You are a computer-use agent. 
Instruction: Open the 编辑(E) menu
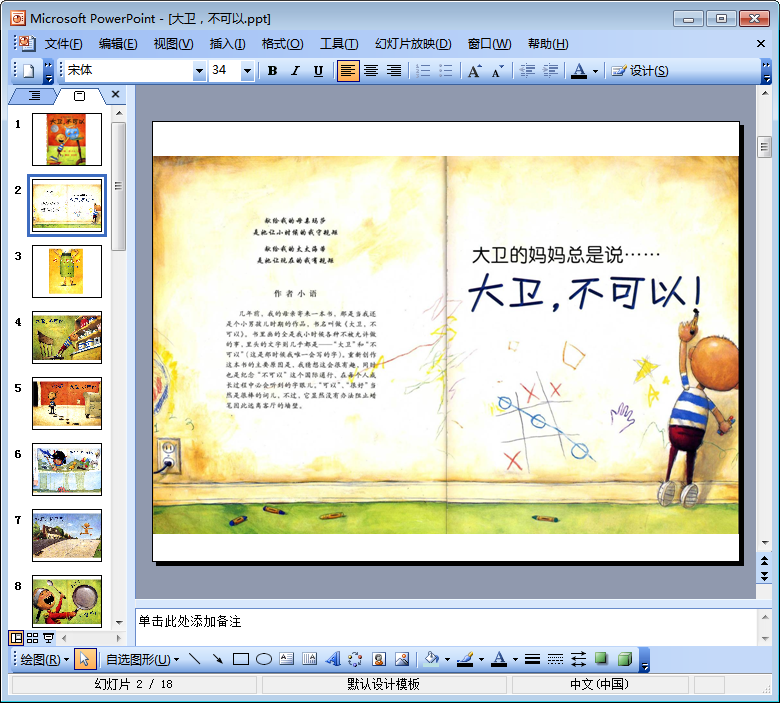pyautogui.click(x=118, y=44)
